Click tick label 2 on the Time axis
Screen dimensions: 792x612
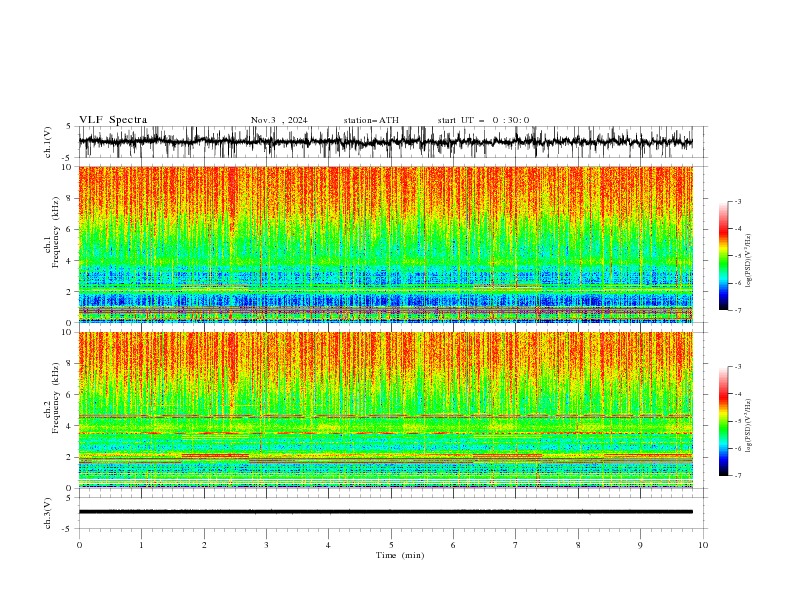[x=204, y=545]
